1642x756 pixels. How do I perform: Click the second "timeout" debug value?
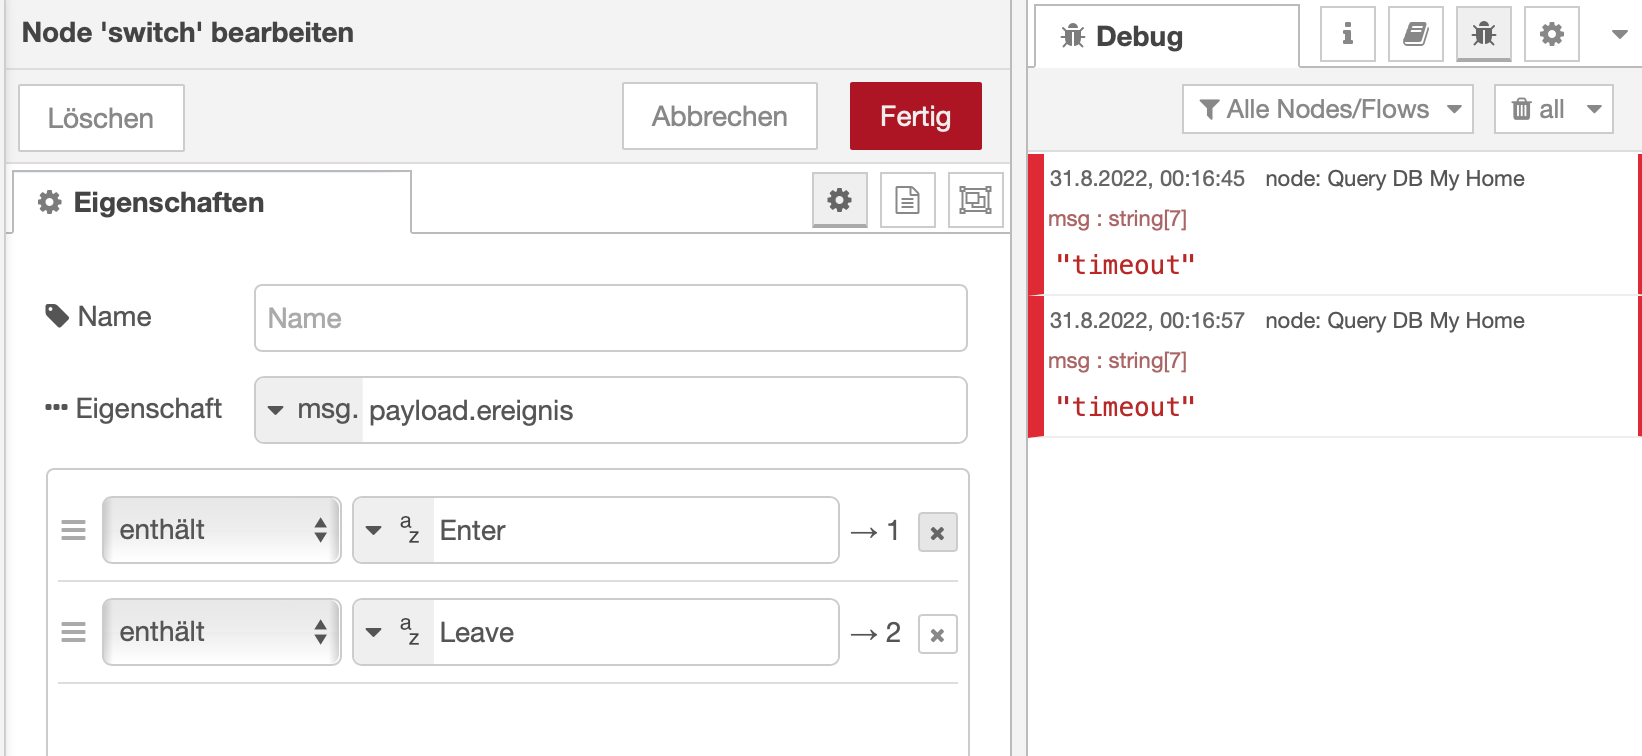[1125, 407]
